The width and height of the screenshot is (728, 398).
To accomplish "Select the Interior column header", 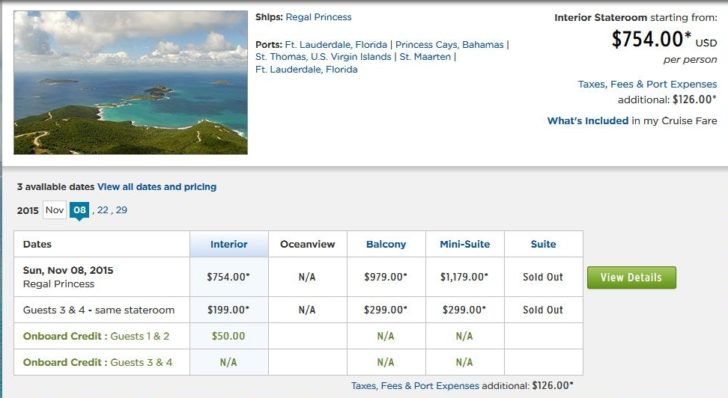I will [x=229, y=244].
